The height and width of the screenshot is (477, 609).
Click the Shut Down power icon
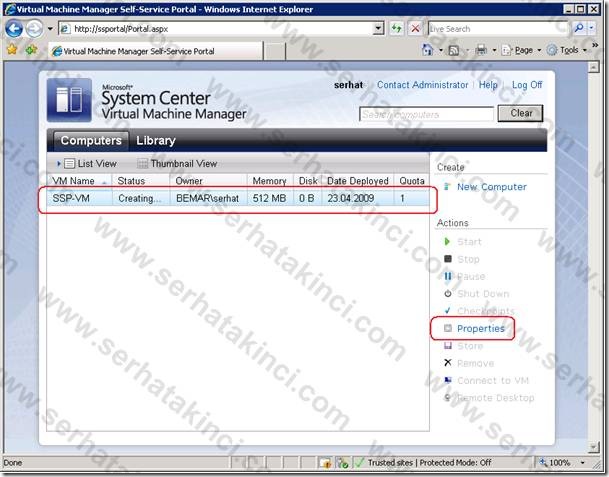pos(448,293)
